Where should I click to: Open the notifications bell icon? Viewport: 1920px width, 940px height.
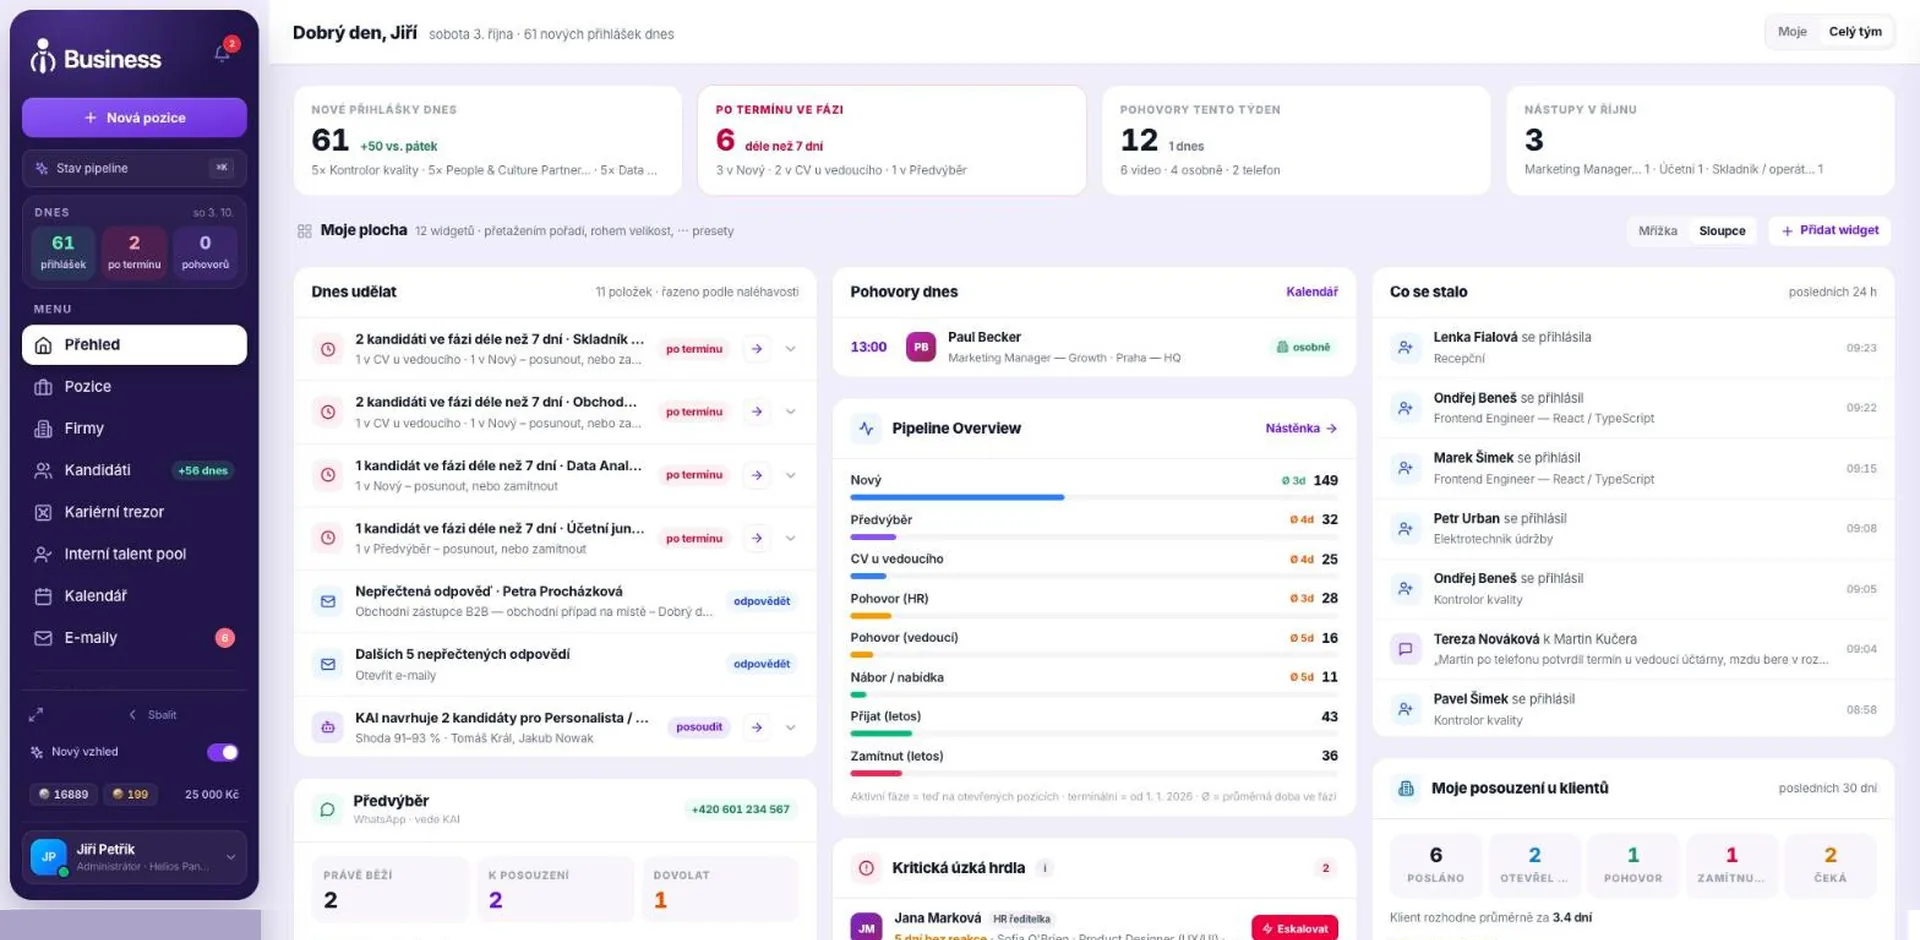tap(222, 53)
